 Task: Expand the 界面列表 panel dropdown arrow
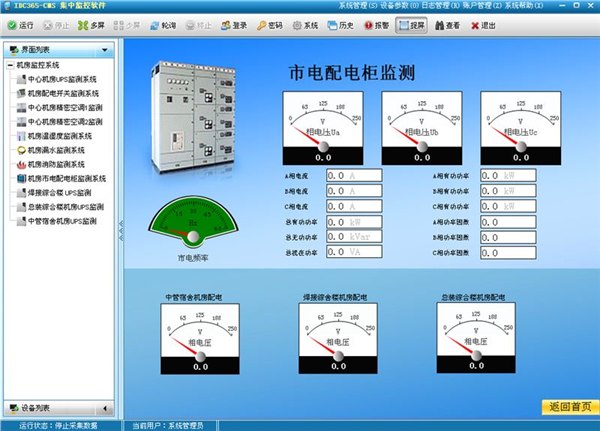[104, 50]
